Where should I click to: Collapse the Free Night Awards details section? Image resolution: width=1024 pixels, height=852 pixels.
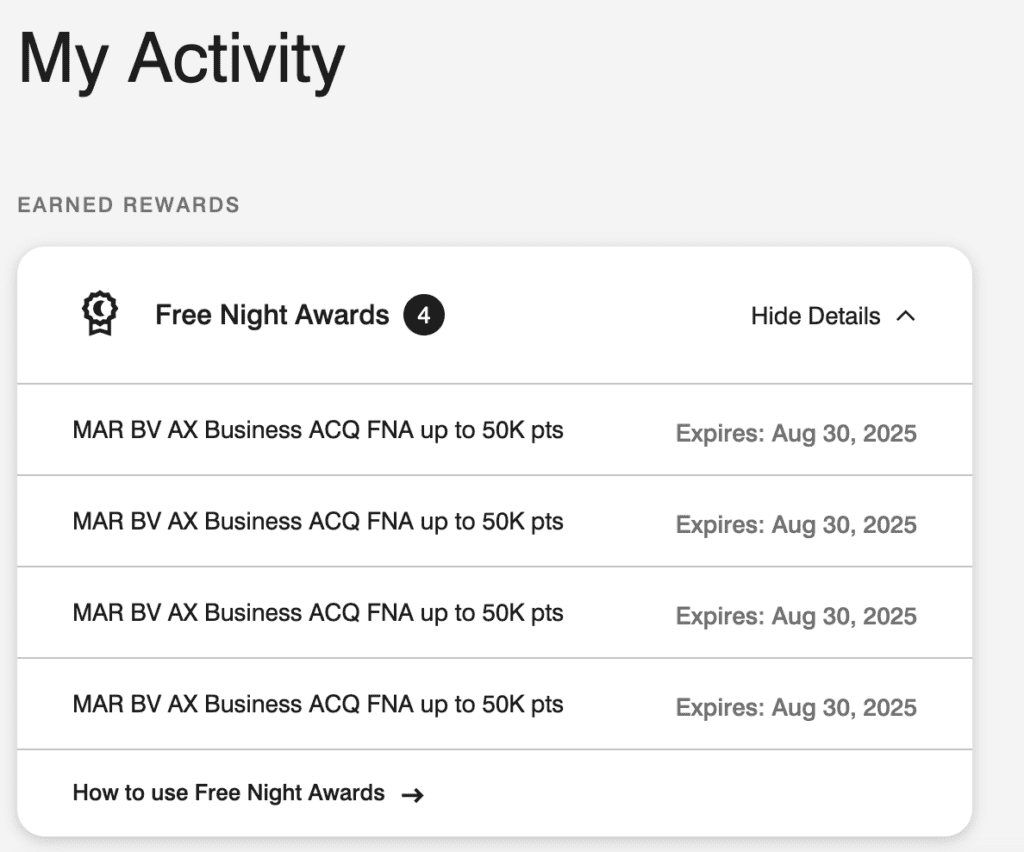coord(834,315)
